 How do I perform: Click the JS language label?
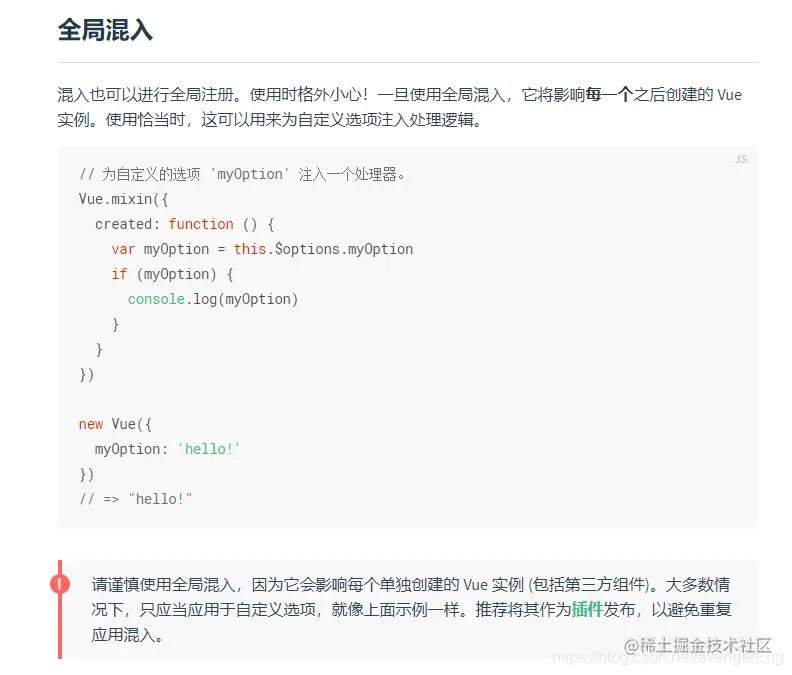click(741, 159)
